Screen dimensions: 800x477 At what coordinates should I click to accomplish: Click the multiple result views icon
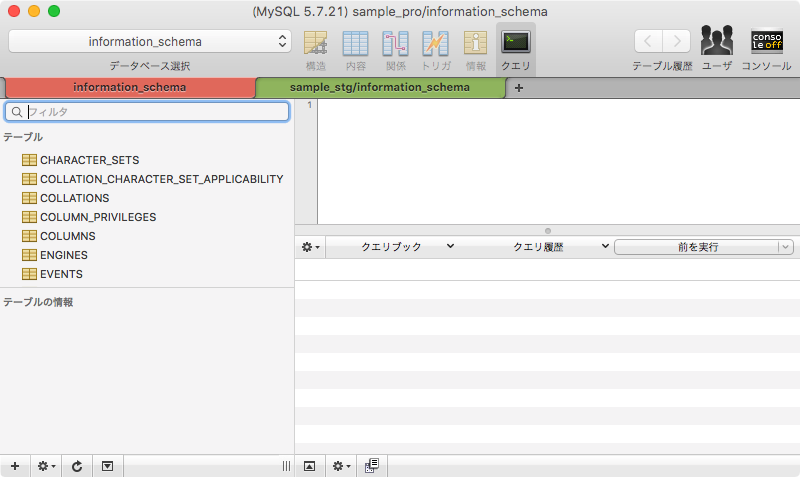click(x=372, y=466)
